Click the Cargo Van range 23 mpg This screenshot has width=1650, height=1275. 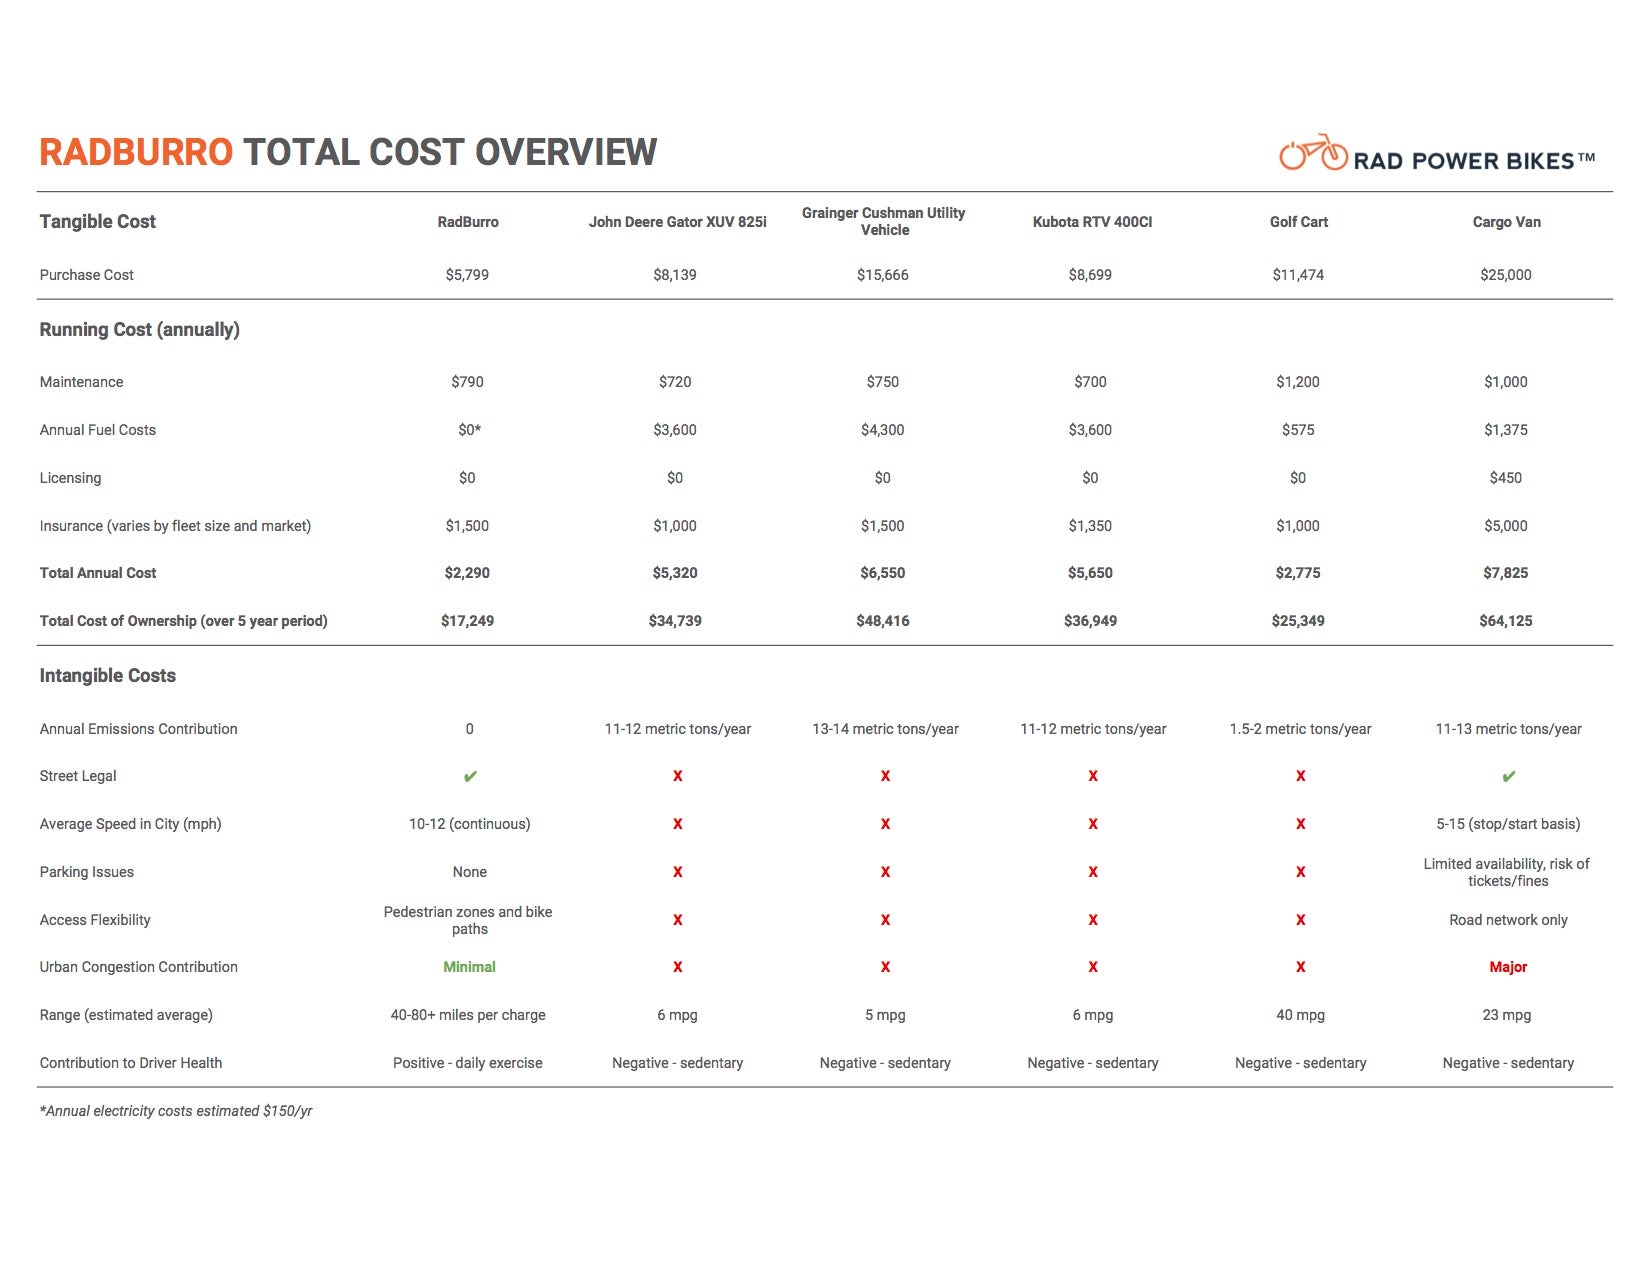coord(1507,1015)
